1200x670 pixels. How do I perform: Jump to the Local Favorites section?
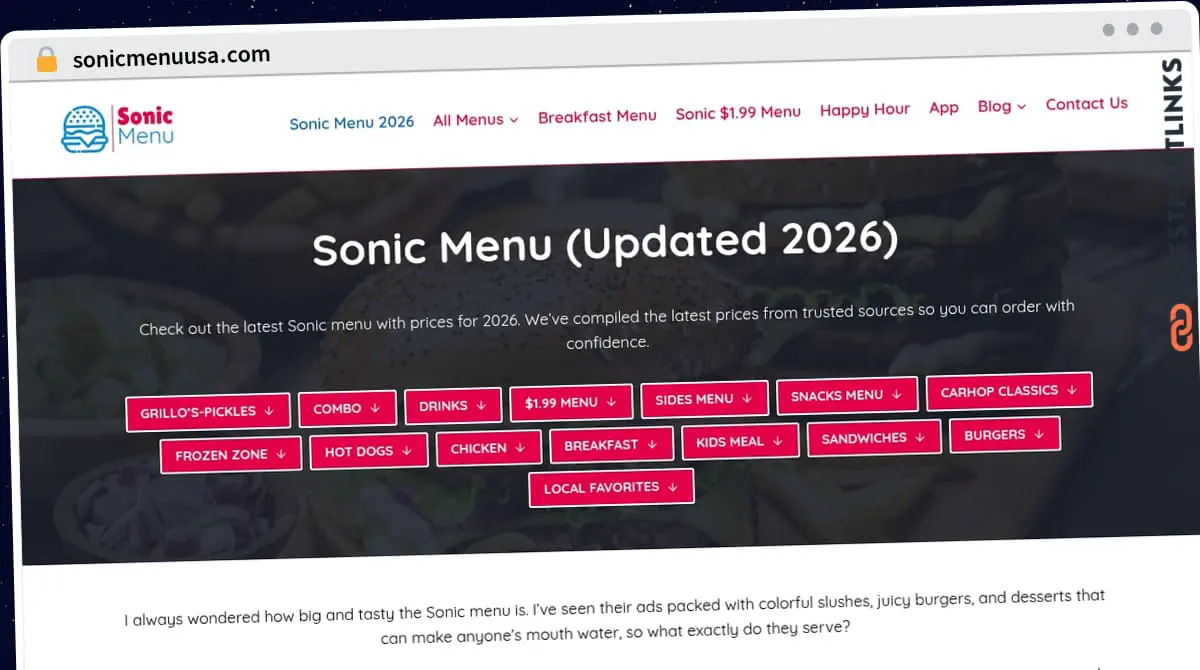[x=611, y=487]
